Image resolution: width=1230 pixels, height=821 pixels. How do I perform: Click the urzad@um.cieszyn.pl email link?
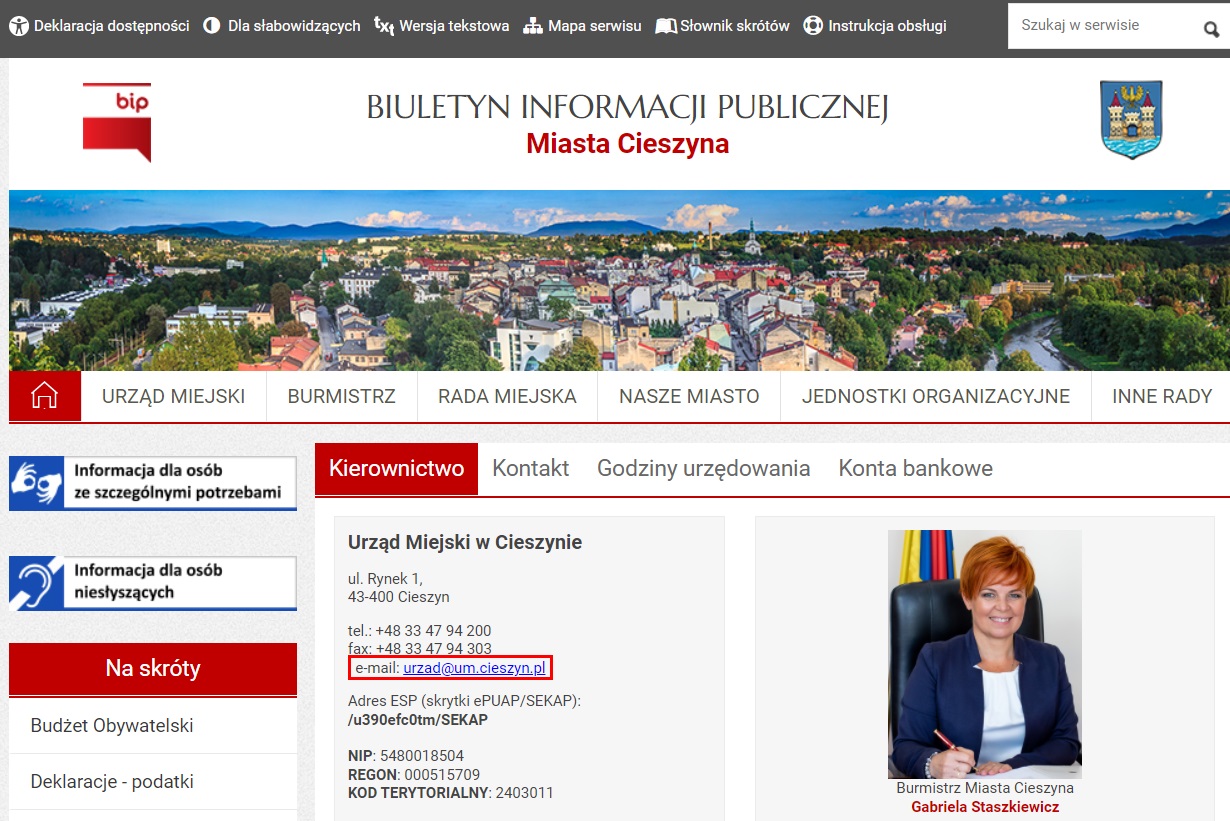point(474,667)
